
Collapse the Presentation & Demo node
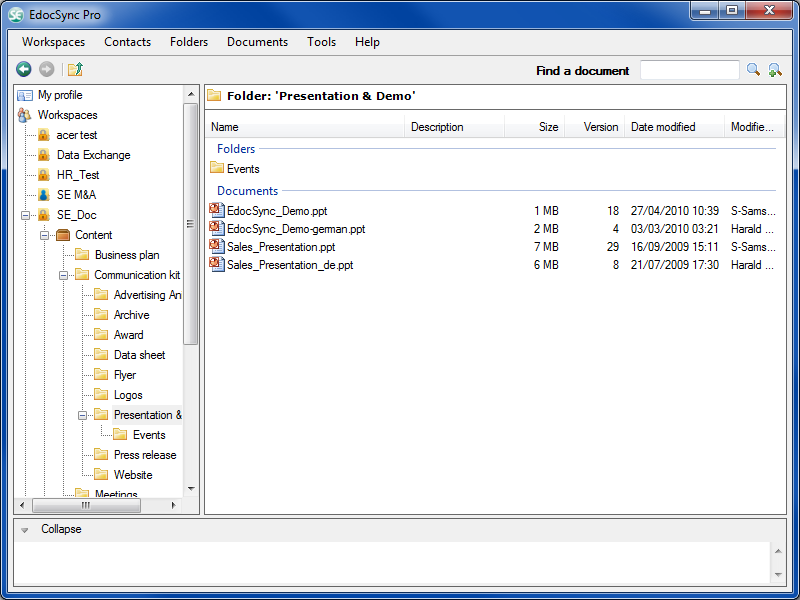click(x=82, y=415)
